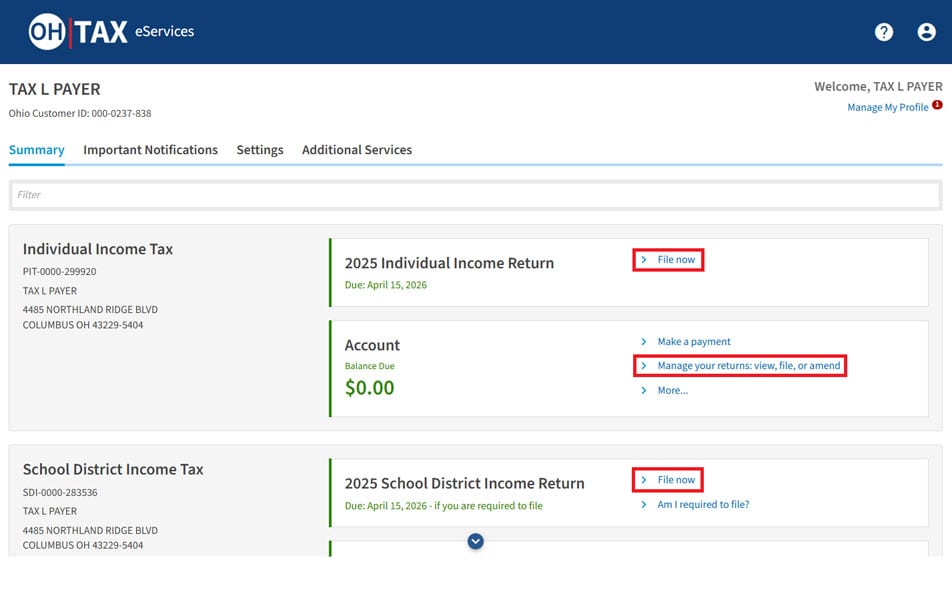File the 2025 School District Income Return now
The image size is (952, 600).
tap(676, 480)
